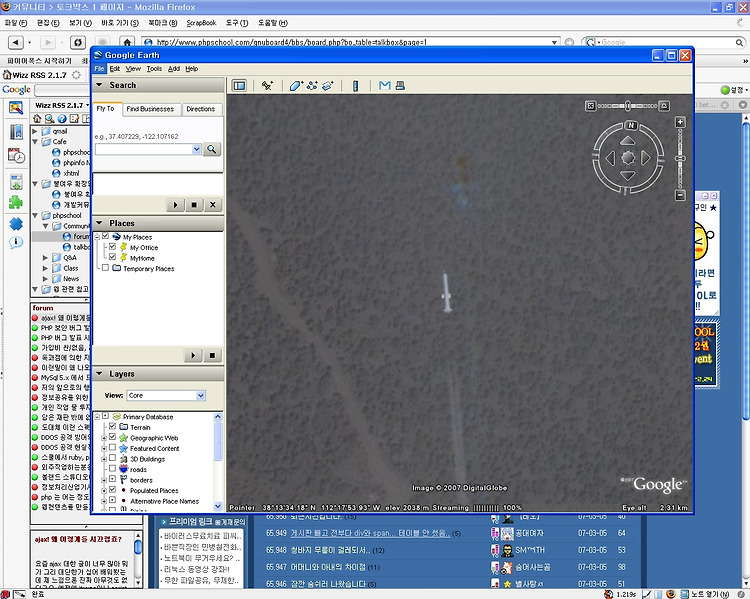Viewport: 750px width, 599px height.
Task: Toggle MyHome checkbox
Action: 112,257
